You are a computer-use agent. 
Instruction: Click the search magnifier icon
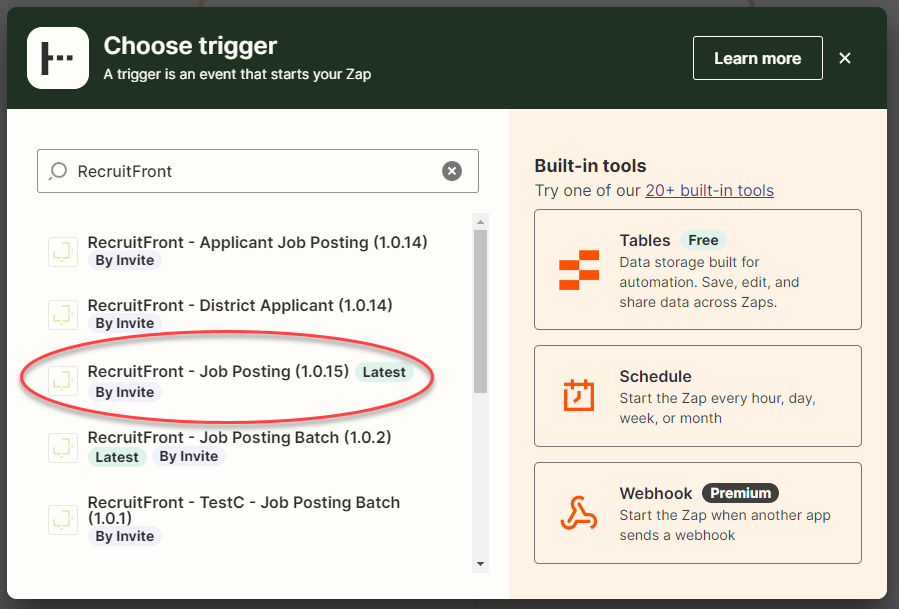(58, 171)
